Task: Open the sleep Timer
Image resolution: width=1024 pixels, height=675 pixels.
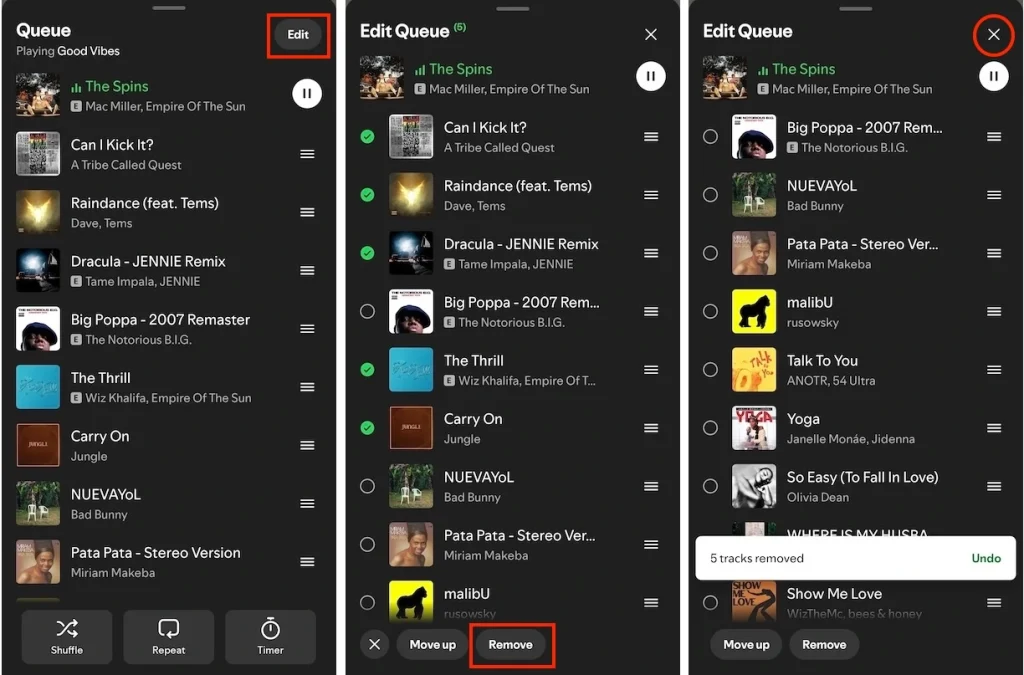Action: (270, 637)
